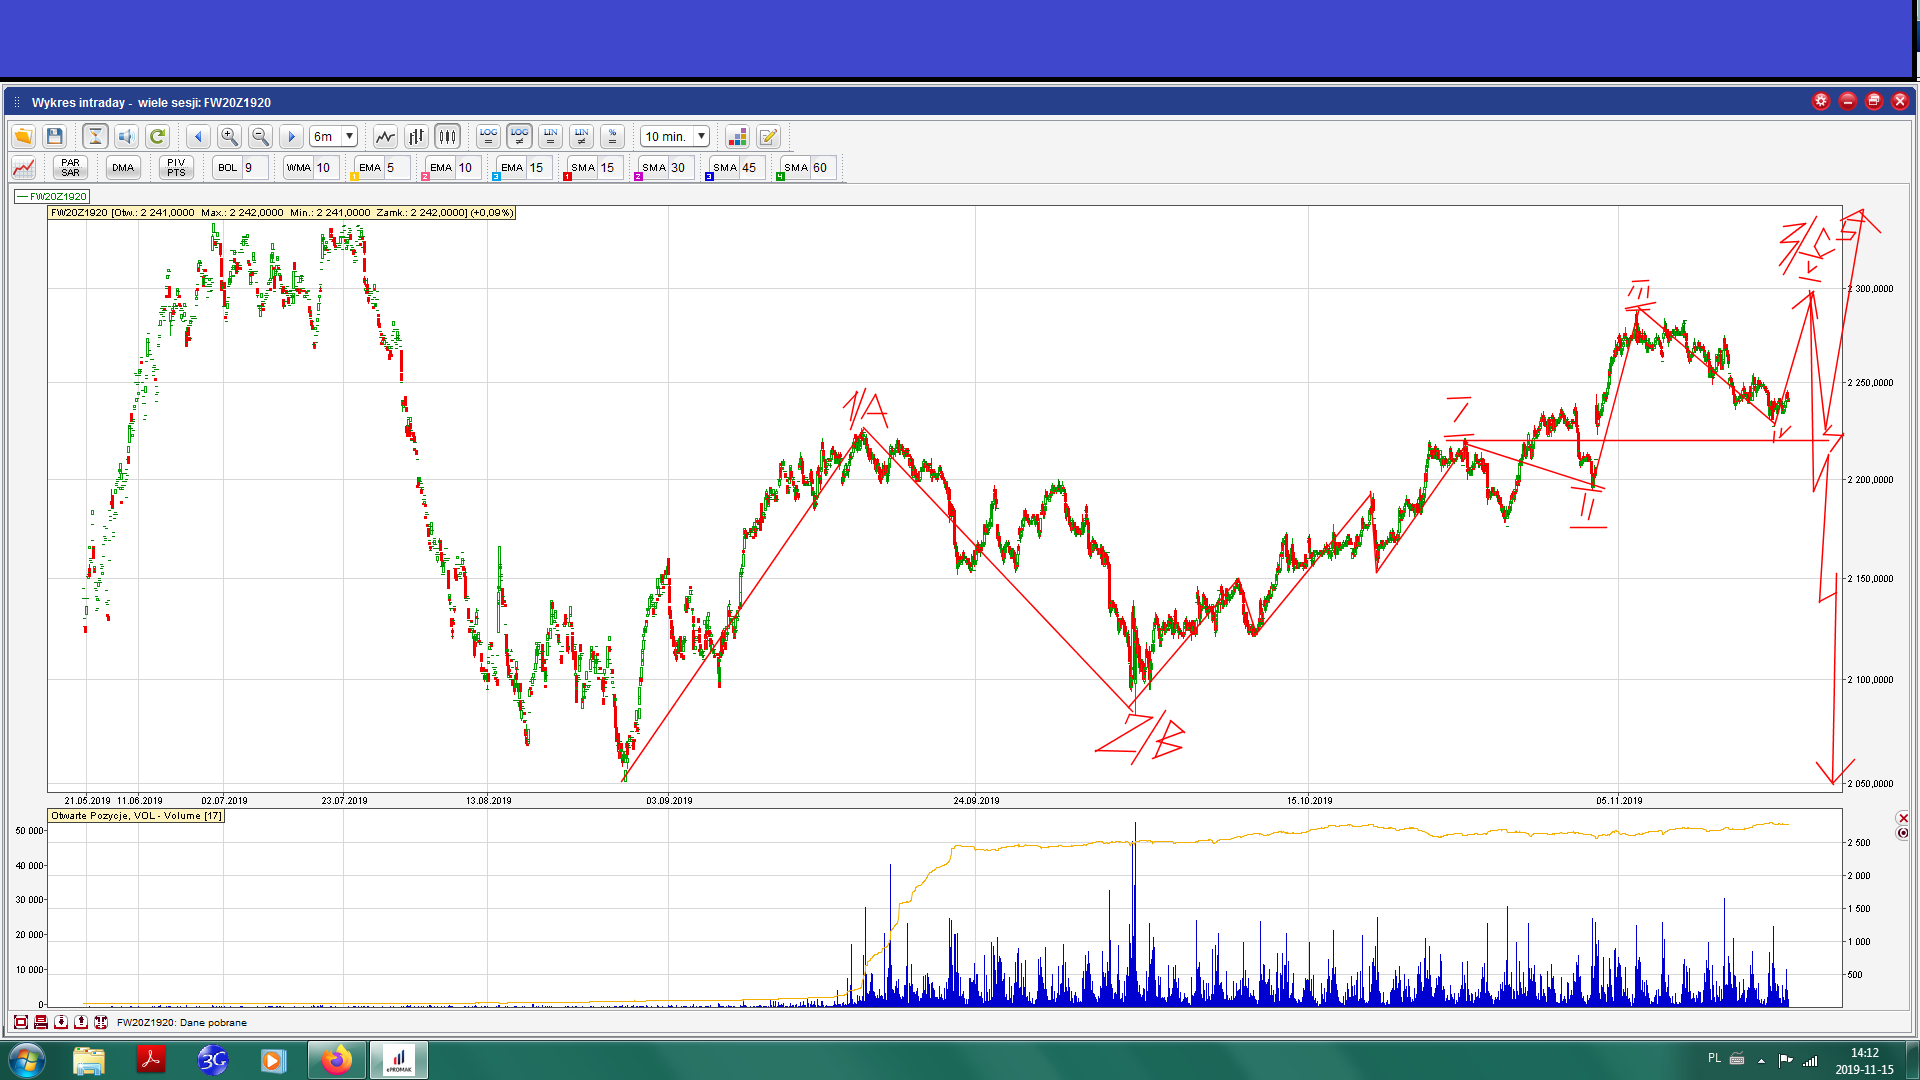Screen dimensions: 1920x1080
Task: Click the SMA 30 indicator button
Action: (x=654, y=167)
